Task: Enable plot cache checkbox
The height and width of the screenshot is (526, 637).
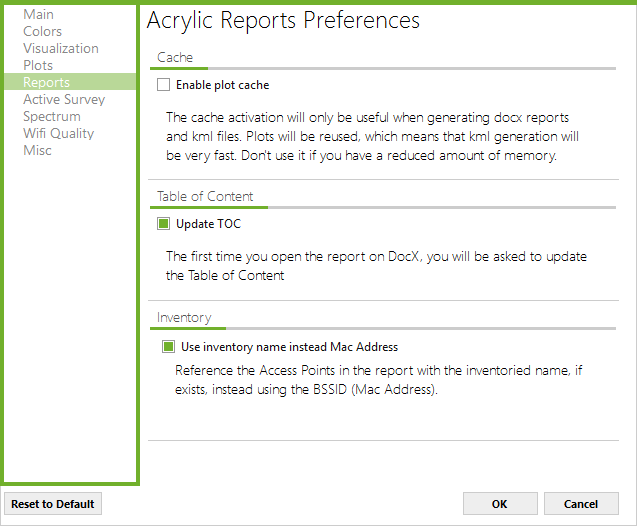Action: (x=163, y=85)
